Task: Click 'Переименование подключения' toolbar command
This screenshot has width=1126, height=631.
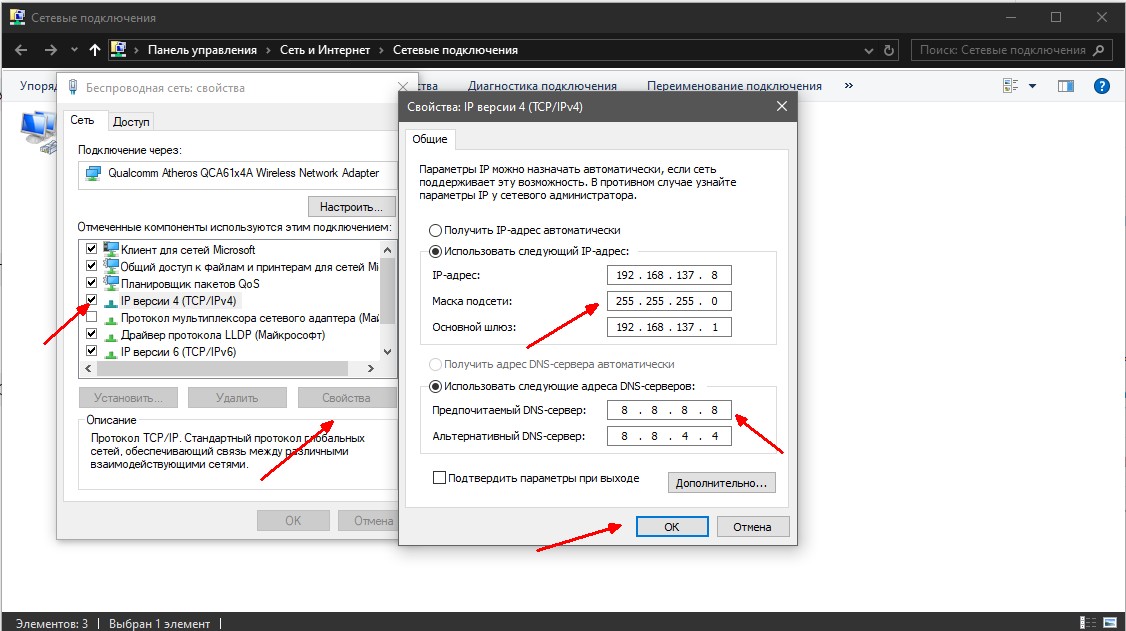Action: (734, 86)
